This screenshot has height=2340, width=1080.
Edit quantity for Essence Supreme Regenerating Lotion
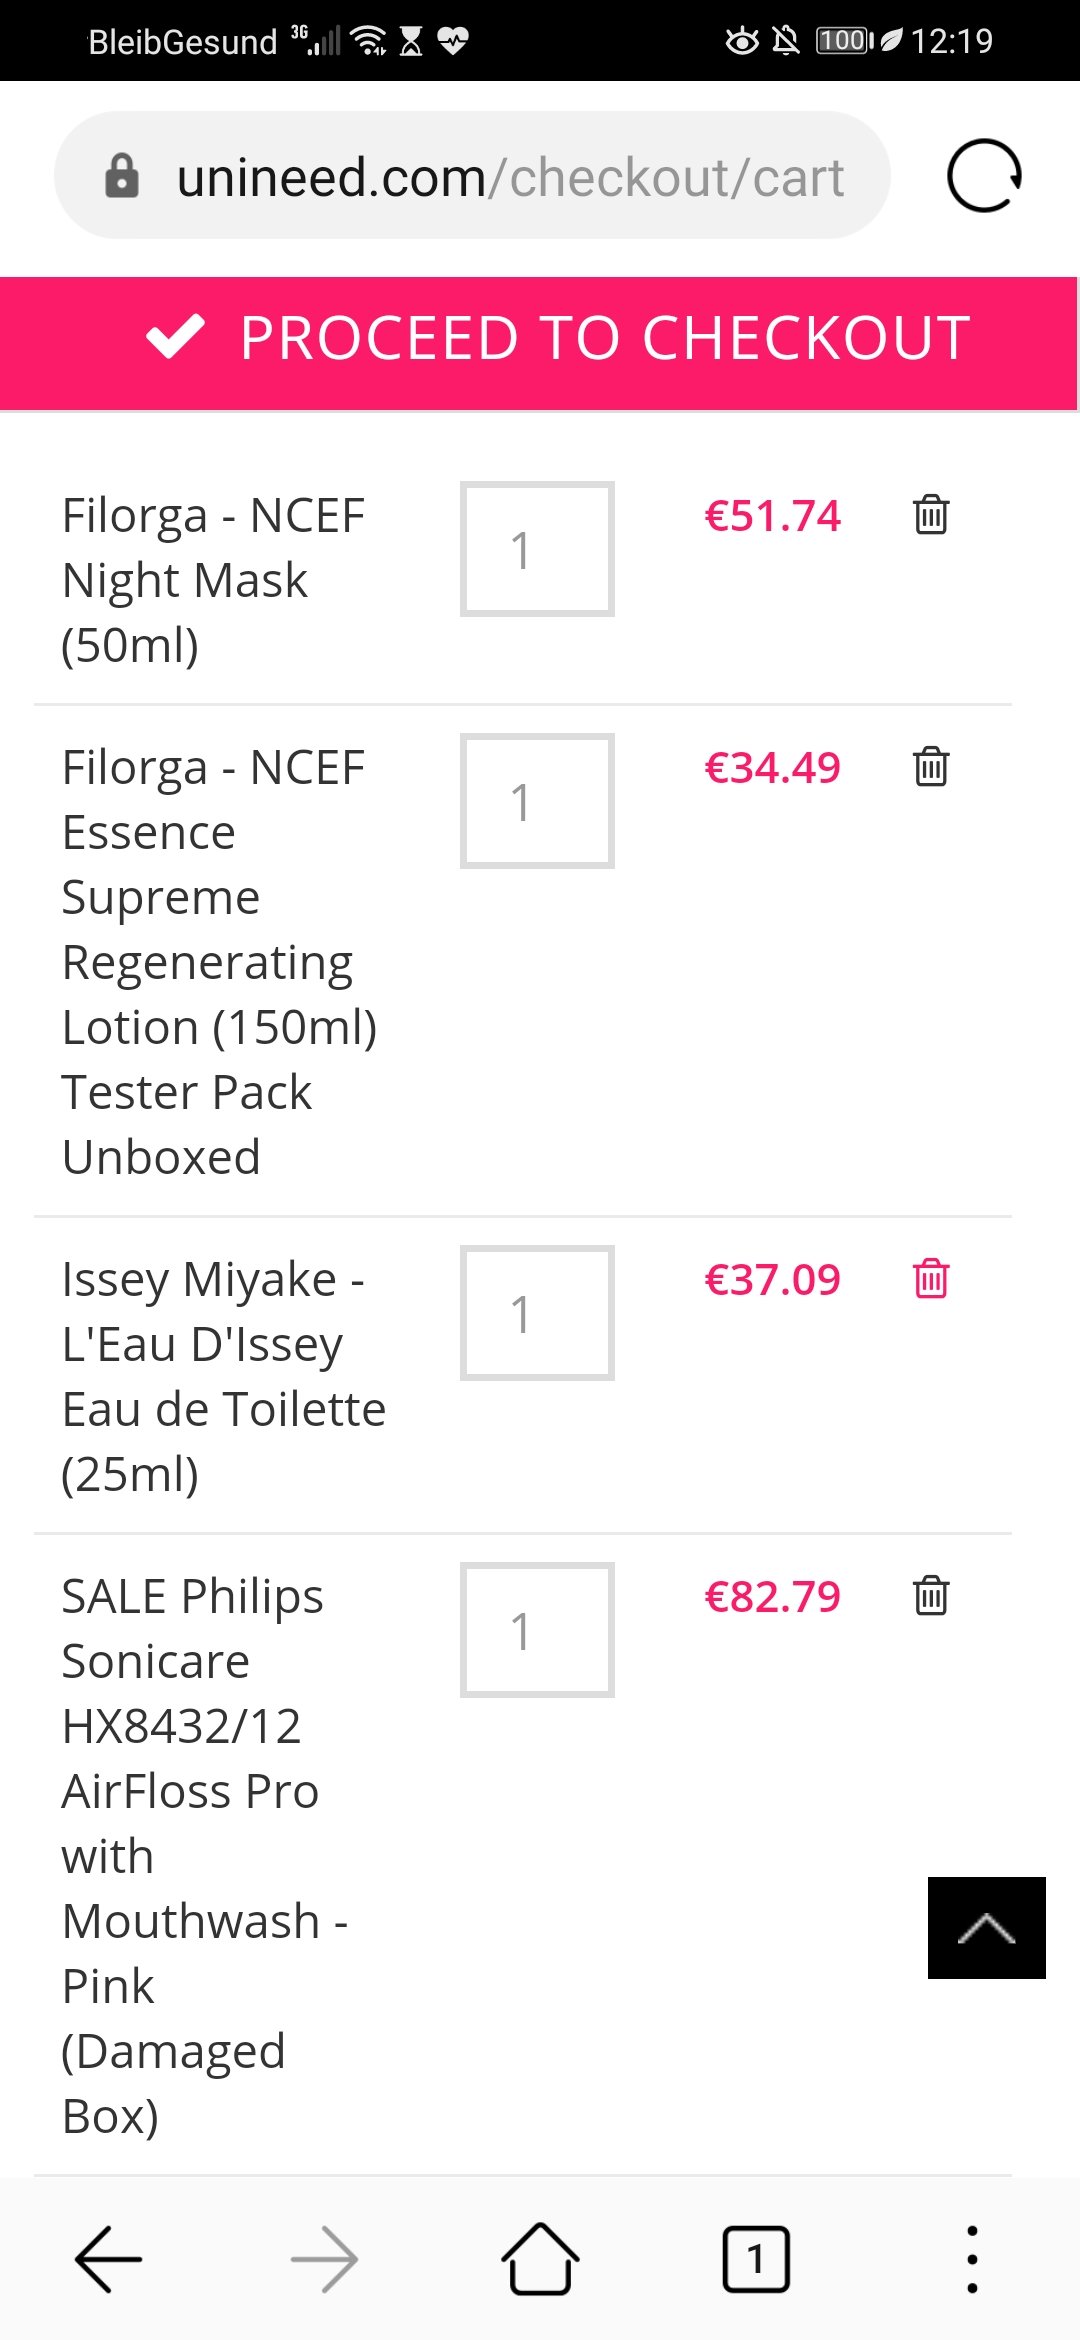click(537, 801)
